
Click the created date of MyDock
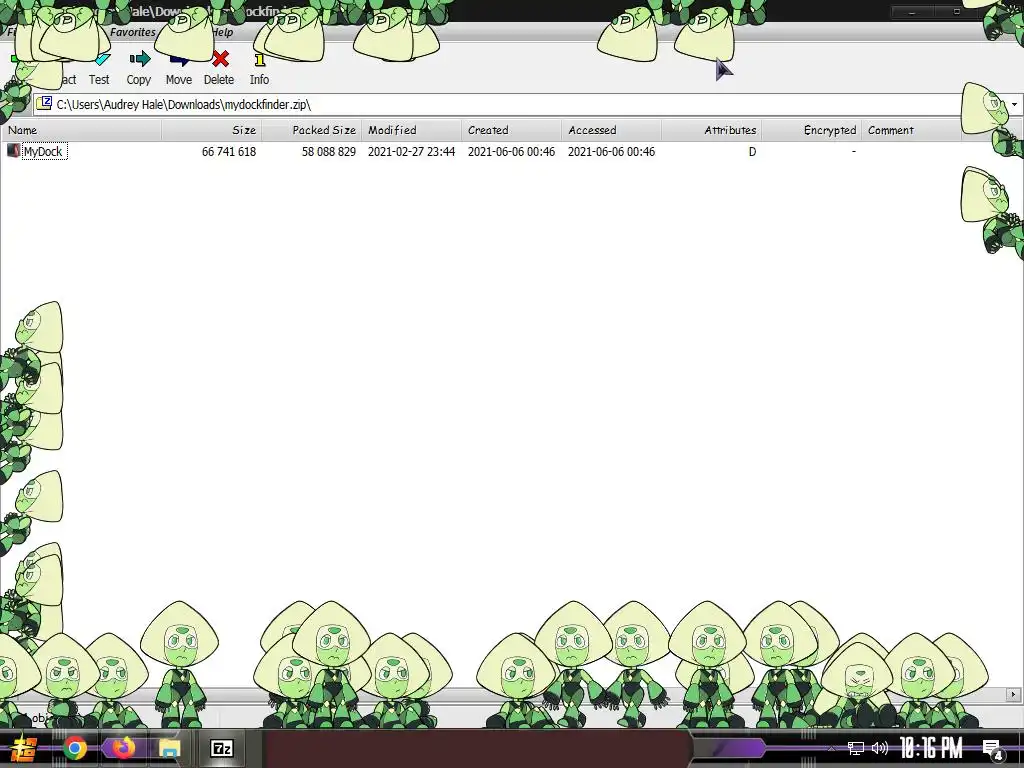(x=511, y=152)
